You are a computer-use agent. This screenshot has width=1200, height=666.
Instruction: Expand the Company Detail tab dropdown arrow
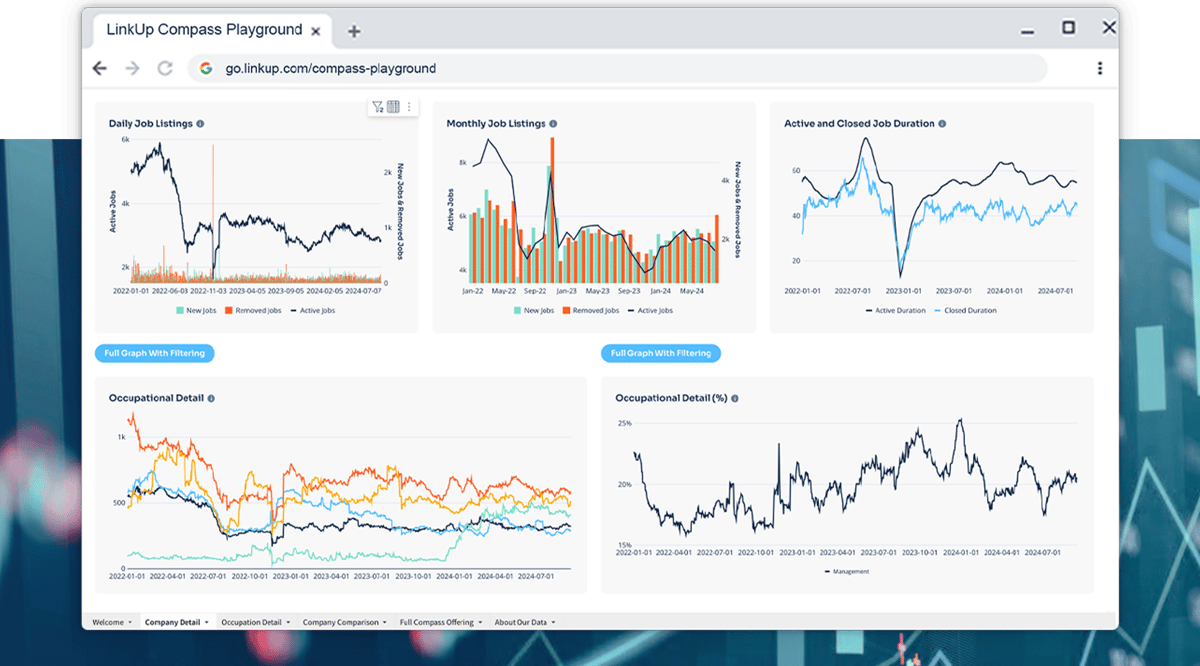pos(206,623)
